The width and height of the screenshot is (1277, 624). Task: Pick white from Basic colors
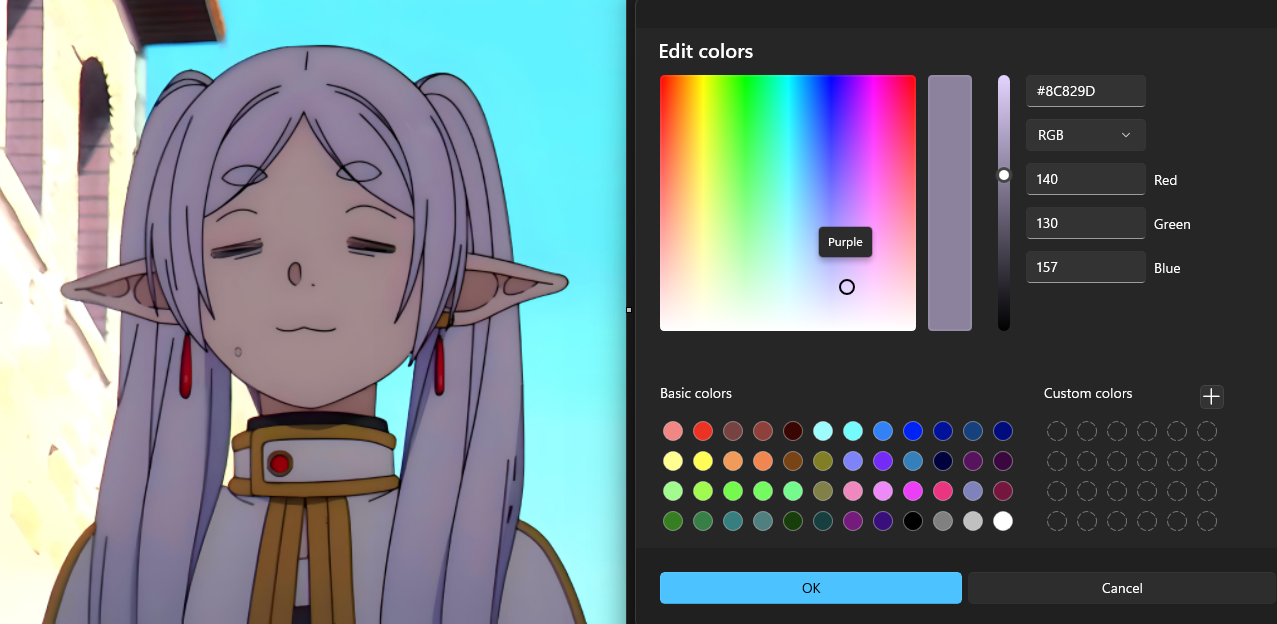coord(1003,521)
